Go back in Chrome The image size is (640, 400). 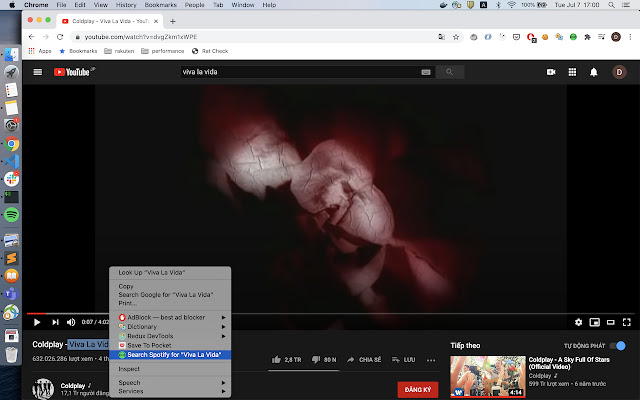(31, 37)
